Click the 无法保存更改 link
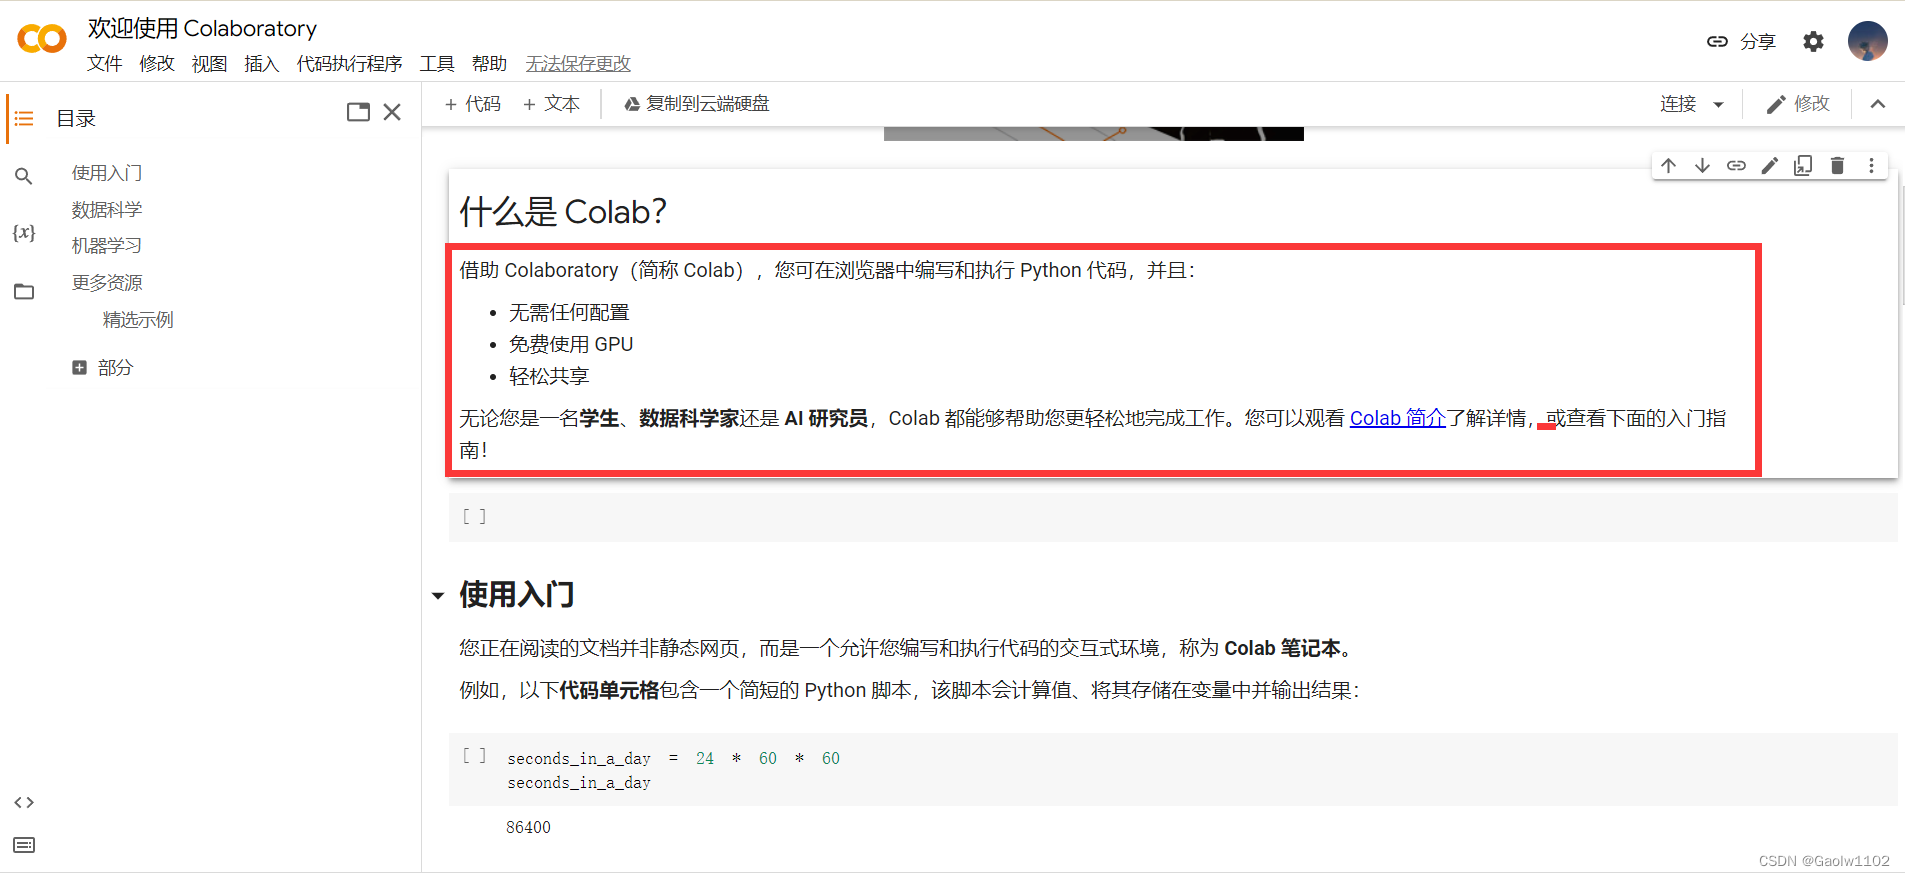Viewport: 1905px width, 876px height. pyautogui.click(x=578, y=64)
